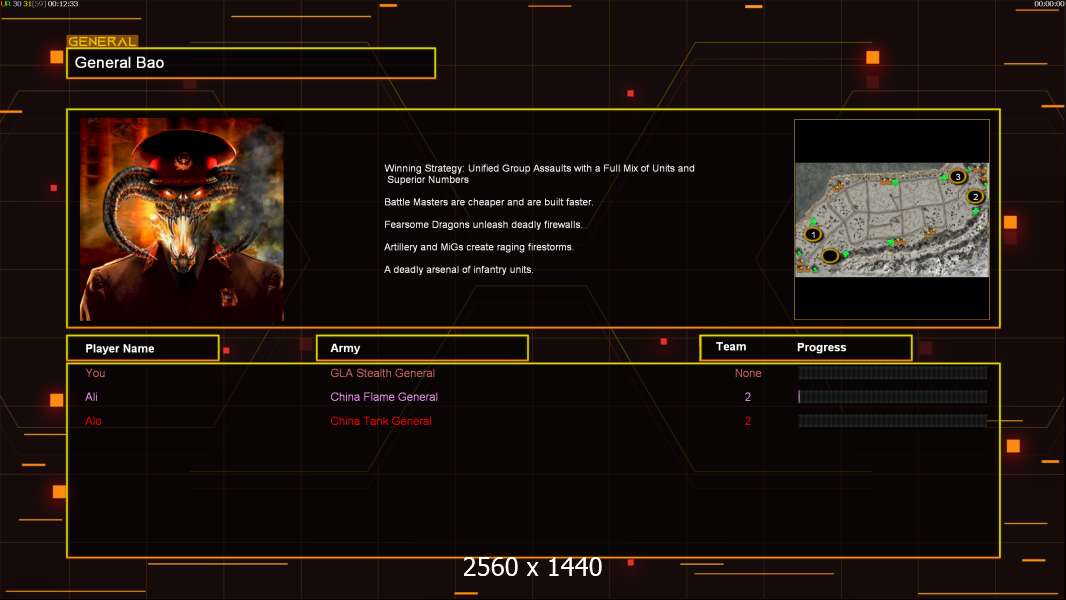
Task: Click the General Bao name field
Action: pos(251,63)
